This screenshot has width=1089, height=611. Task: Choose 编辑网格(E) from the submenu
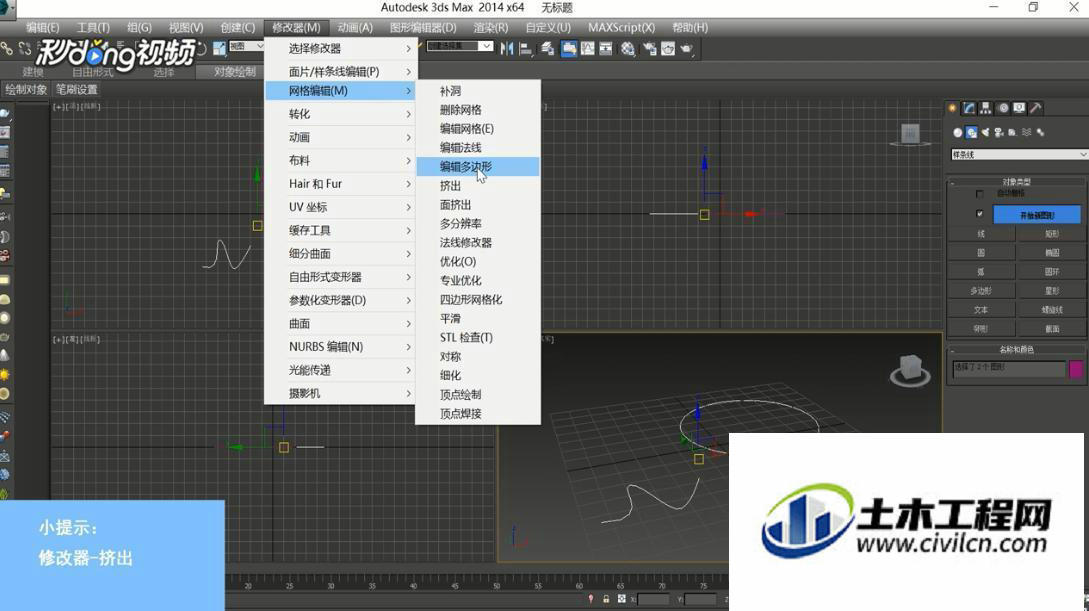point(478,128)
